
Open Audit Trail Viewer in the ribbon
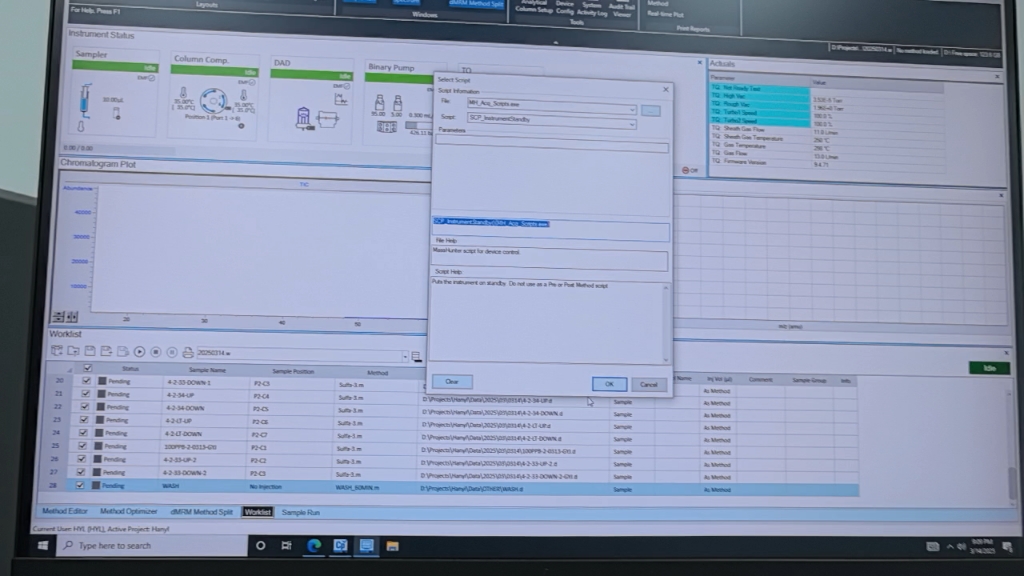coord(622,10)
